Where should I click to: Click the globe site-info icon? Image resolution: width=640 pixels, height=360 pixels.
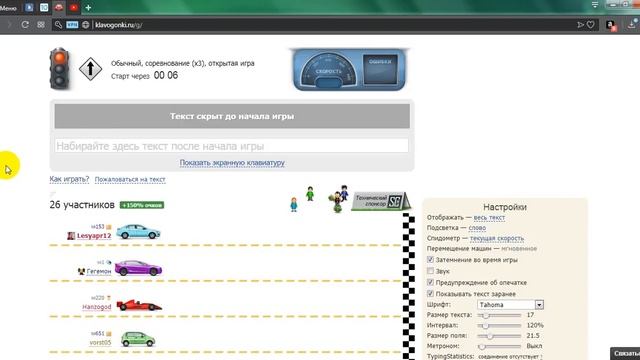click(x=85, y=25)
